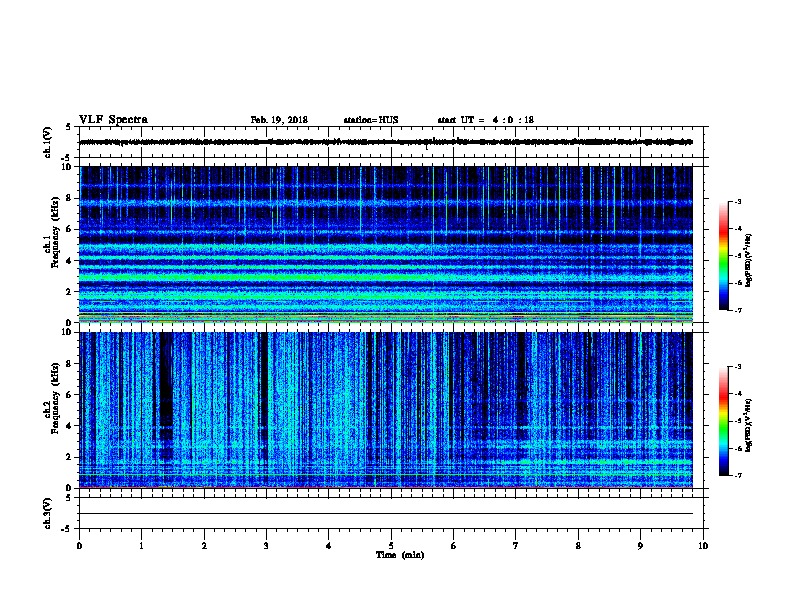
Task: Click the "start UT = 4 : 0 : 18" header text
Action: (x=485, y=120)
